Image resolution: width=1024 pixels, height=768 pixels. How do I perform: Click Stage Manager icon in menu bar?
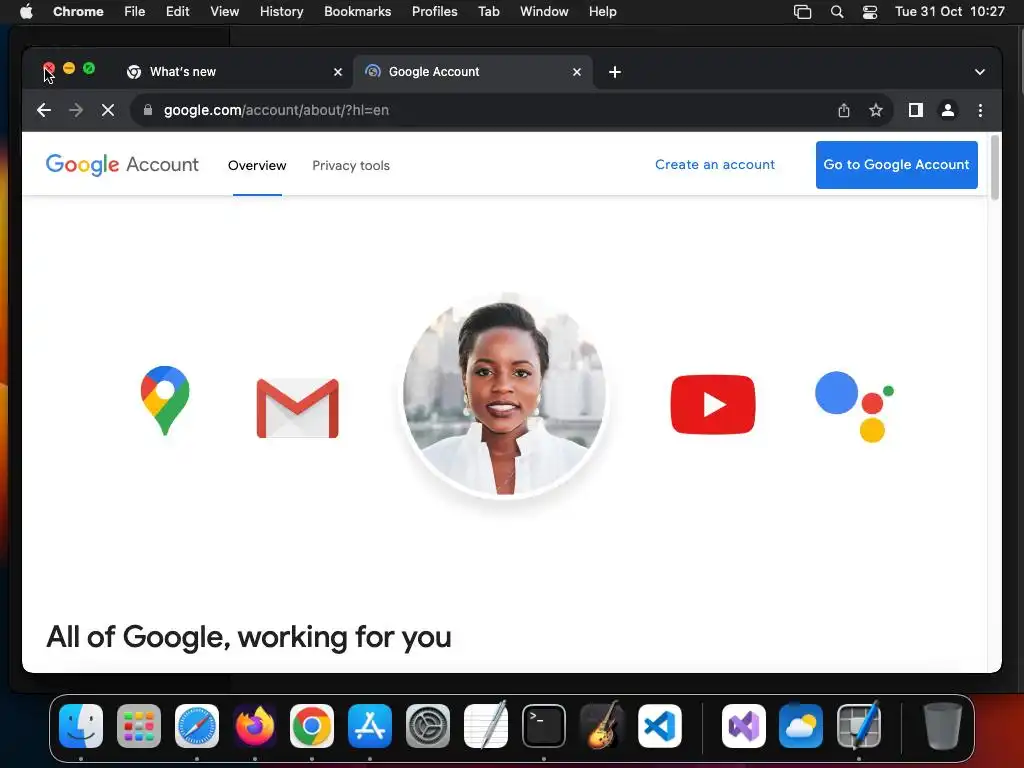(x=803, y=12)
